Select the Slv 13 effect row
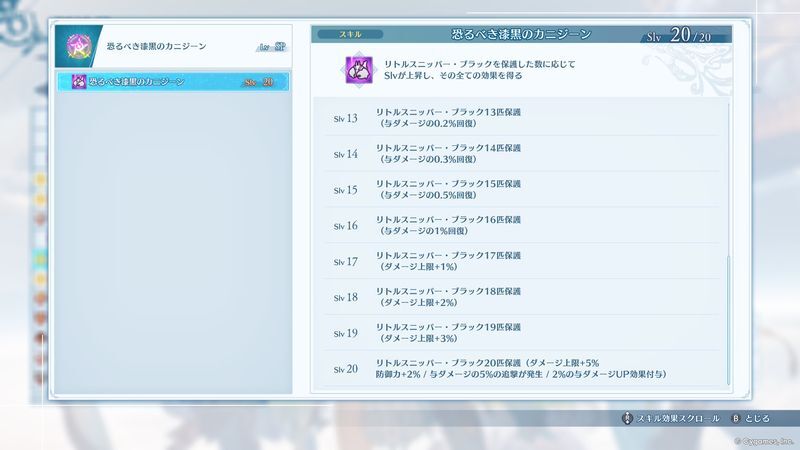The width and height of the screenshot is (800, 450). pyautogui.click(x=521, y=118)
